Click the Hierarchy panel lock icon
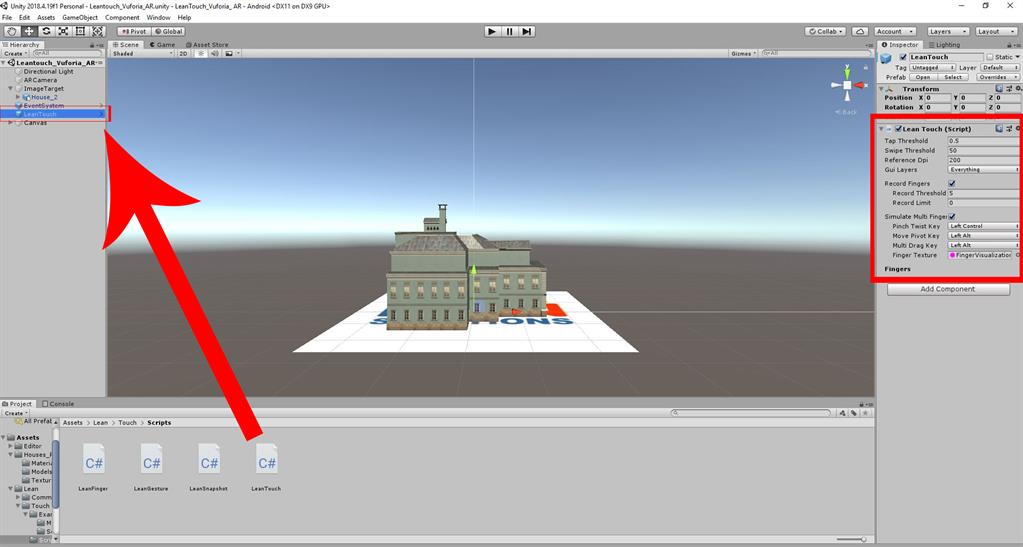The image size is (1023, 547). tap(93, 45)
